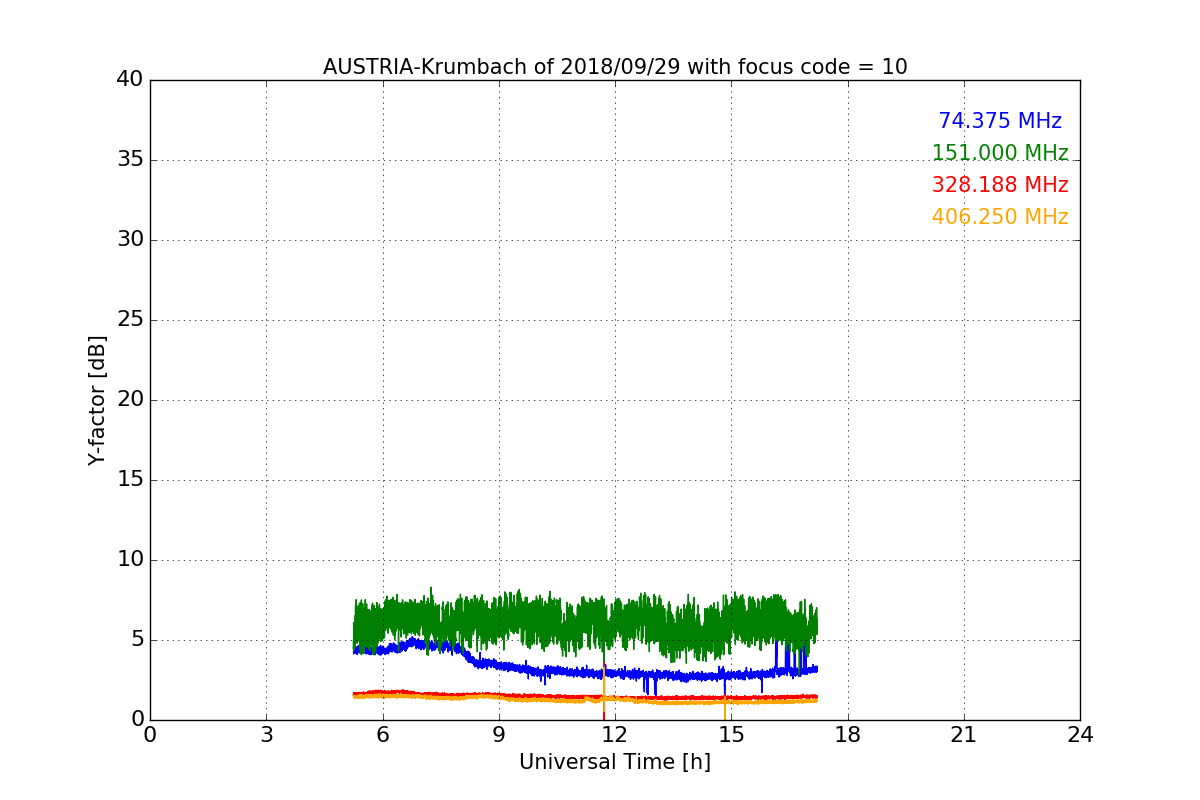Click x-axis tick label '3'
This screenshot has width=1200, height=800.
(x=266, y=735)
